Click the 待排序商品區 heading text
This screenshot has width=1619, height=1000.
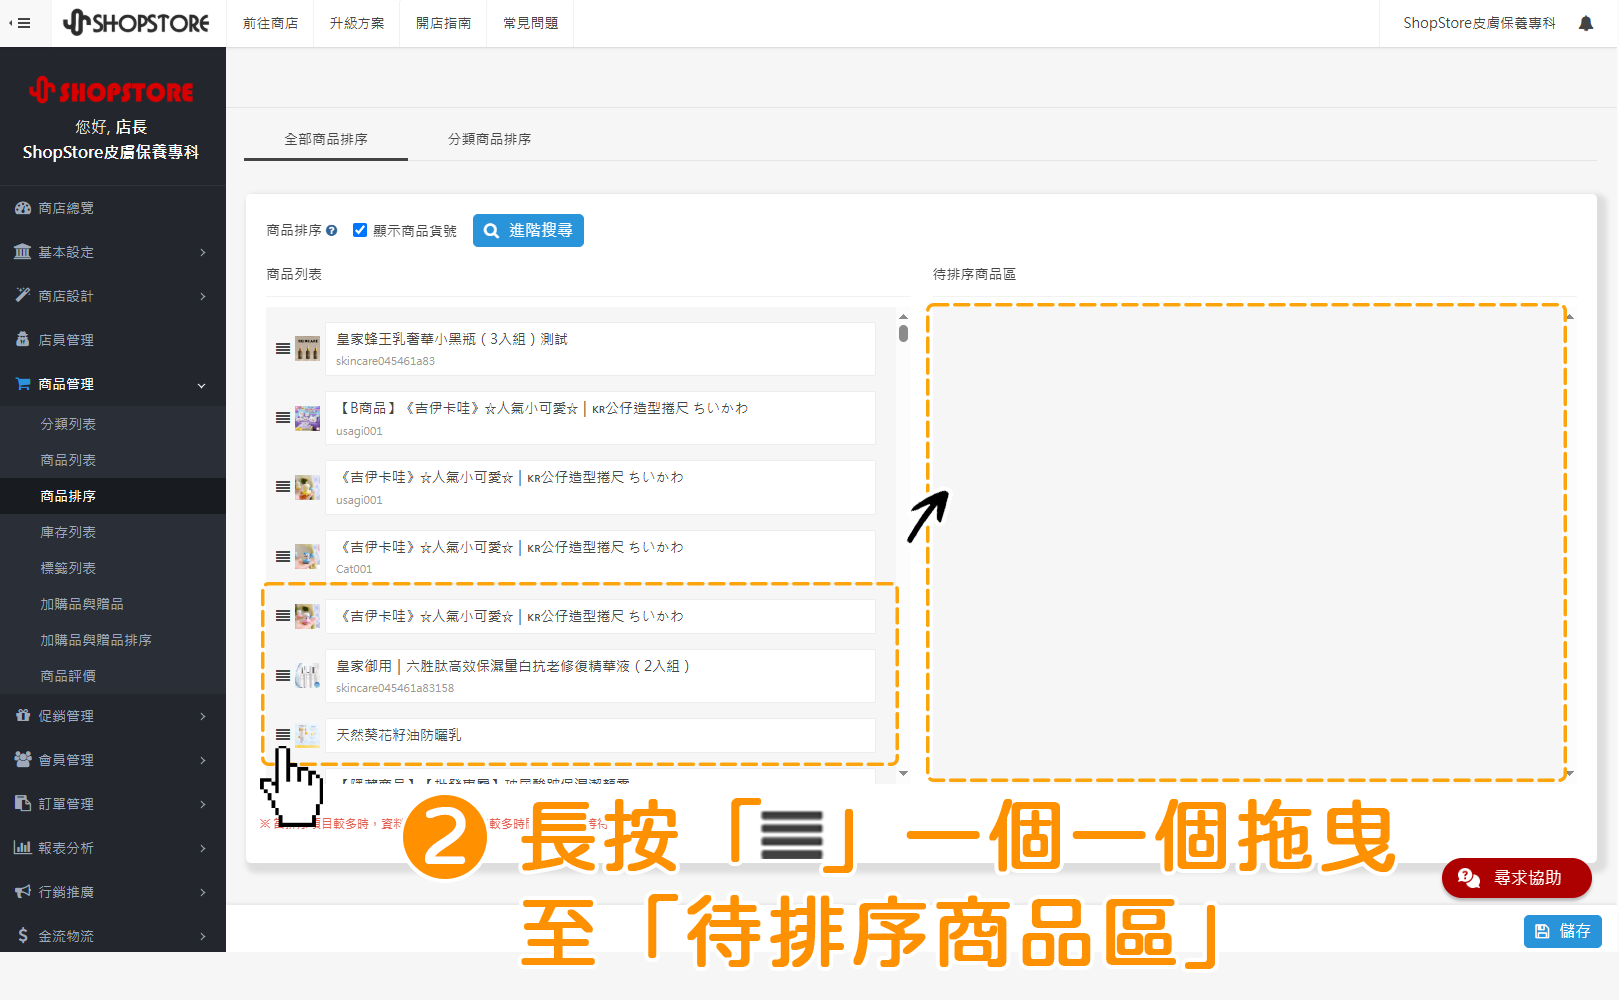tap(974, 274)
